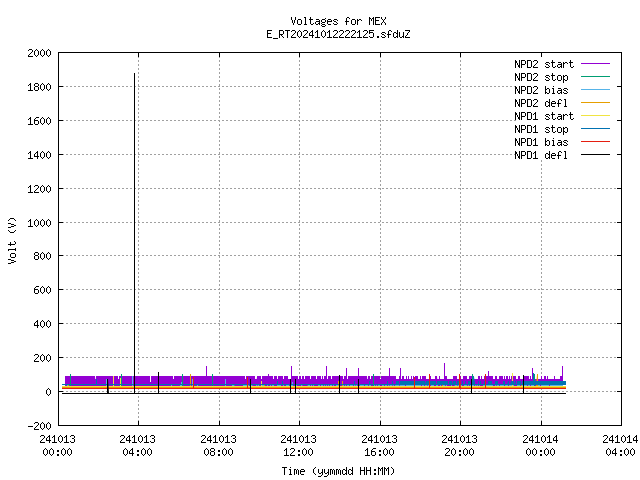The image size is (640, 480).
Task: Click the orange NPD2 defl legend line
Action: (595, 103)
